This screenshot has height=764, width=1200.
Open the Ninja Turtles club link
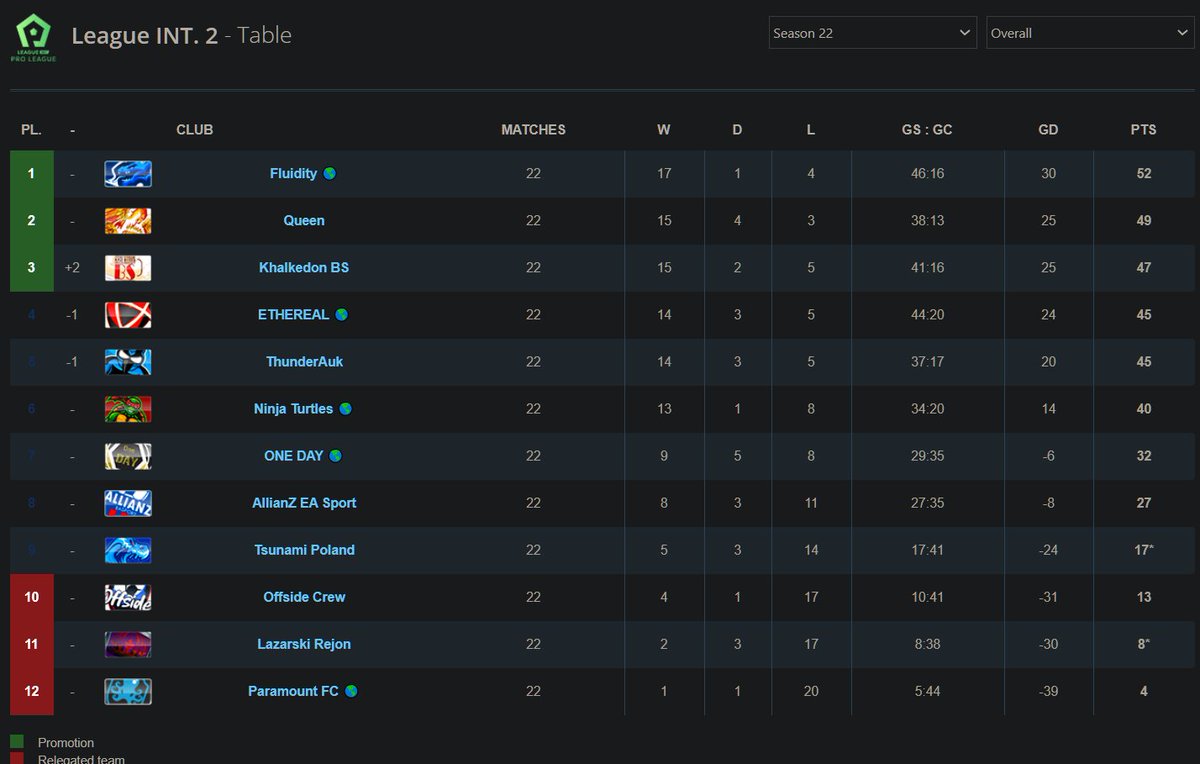(293, 409)
